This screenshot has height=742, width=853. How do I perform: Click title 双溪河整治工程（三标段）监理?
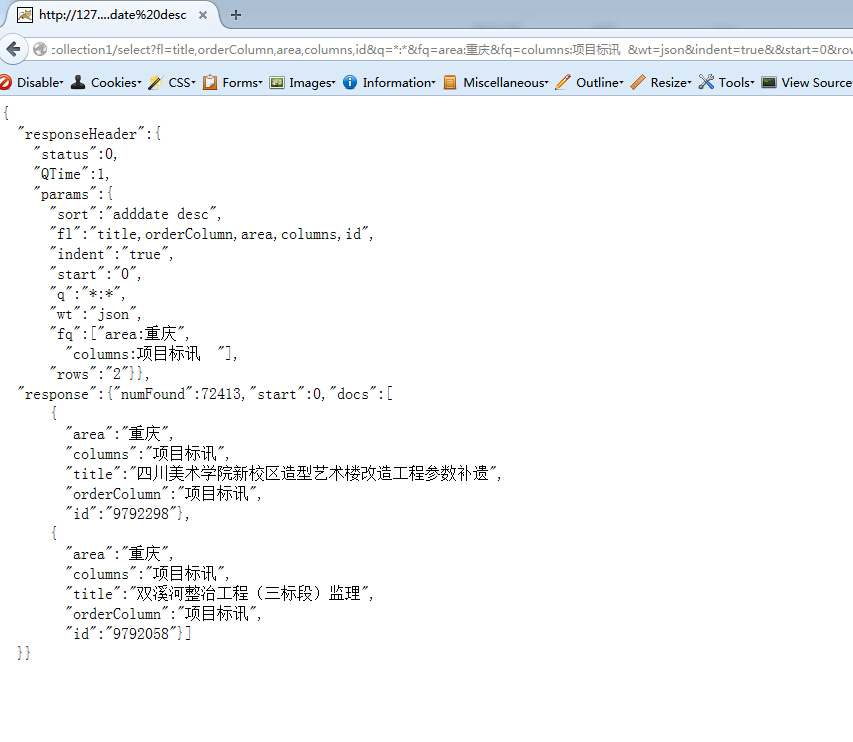coord(219,593)
